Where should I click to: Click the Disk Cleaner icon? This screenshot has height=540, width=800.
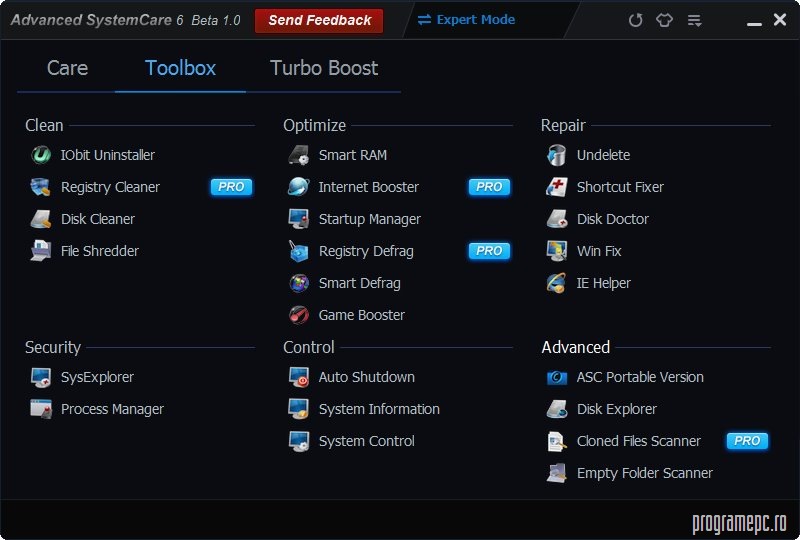pos(40,219)
